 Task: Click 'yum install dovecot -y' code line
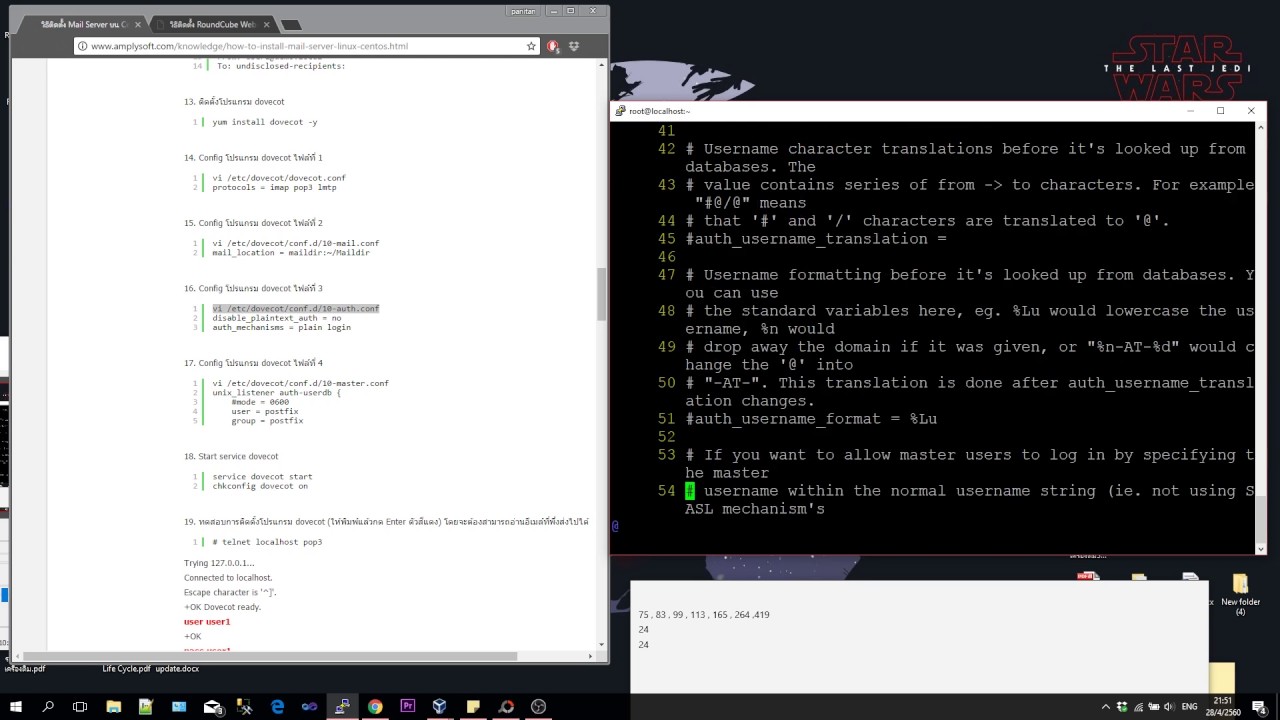pyautogui.click(x=264, y=122)
